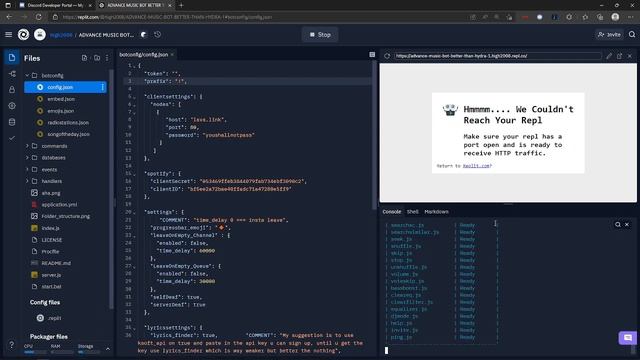Search the console output

pyautogui.click(x=618, y=224)
